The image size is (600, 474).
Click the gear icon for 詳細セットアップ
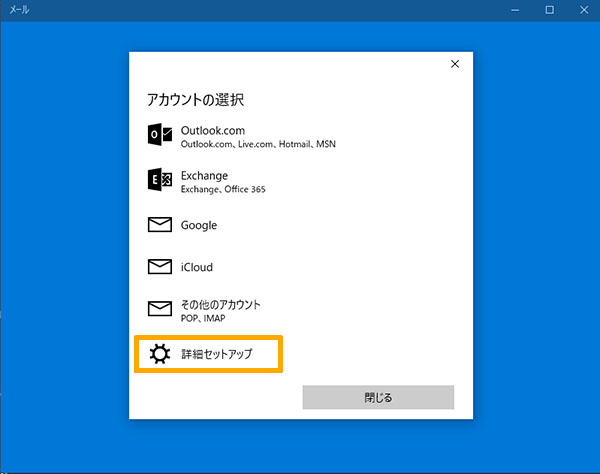(x=160, y=354)
